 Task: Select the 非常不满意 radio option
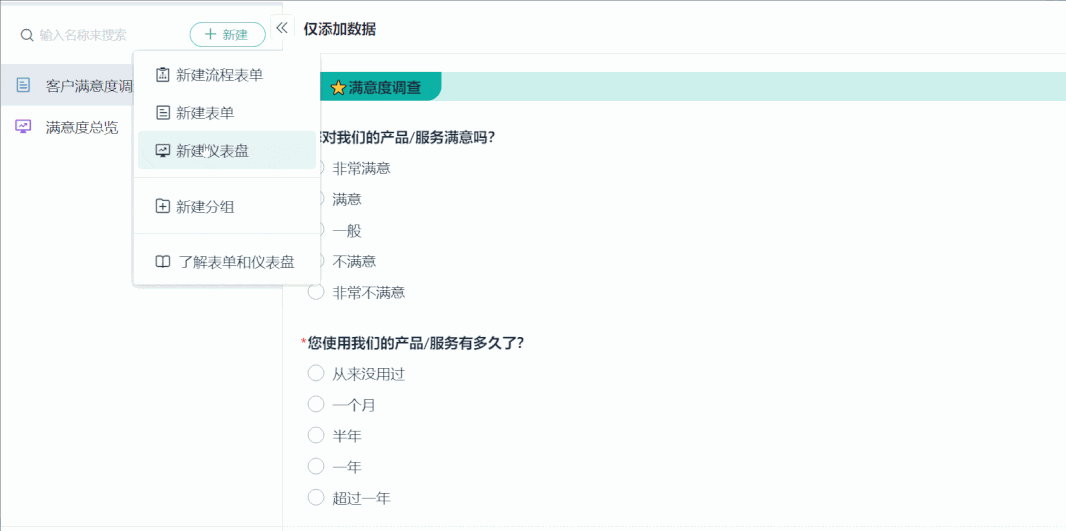316,292
